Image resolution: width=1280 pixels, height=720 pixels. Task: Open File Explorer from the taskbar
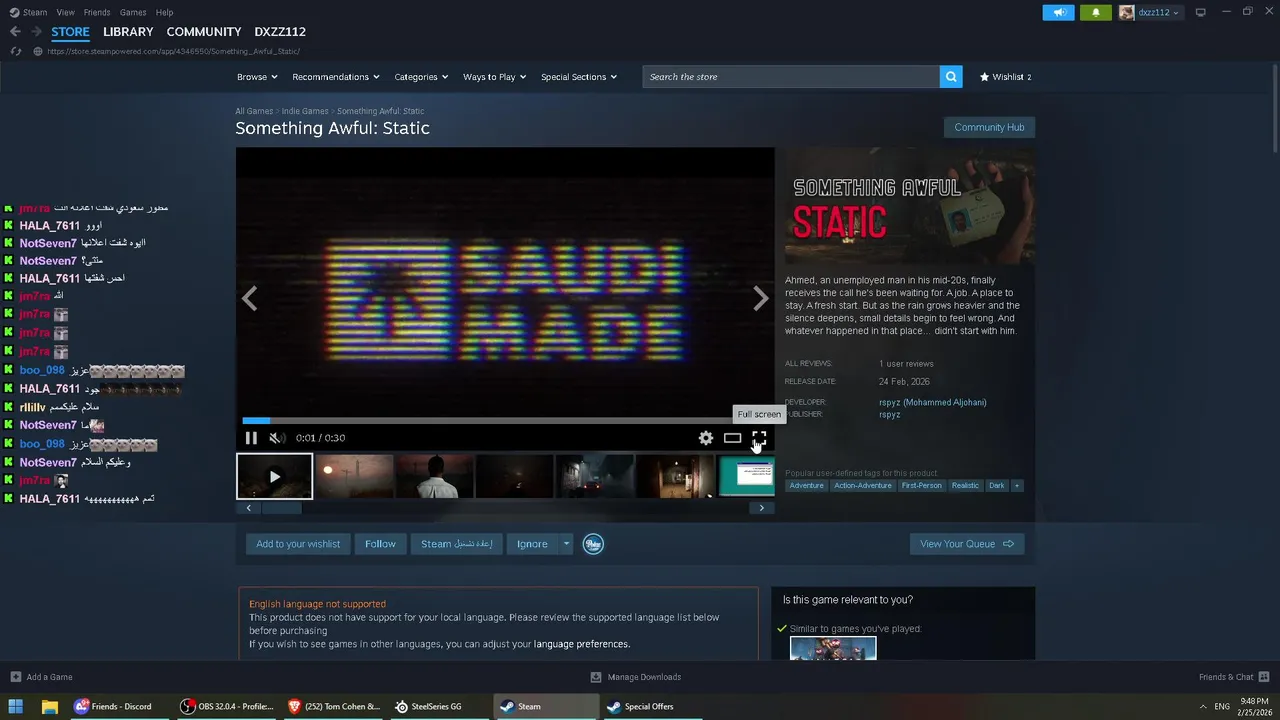49,706
